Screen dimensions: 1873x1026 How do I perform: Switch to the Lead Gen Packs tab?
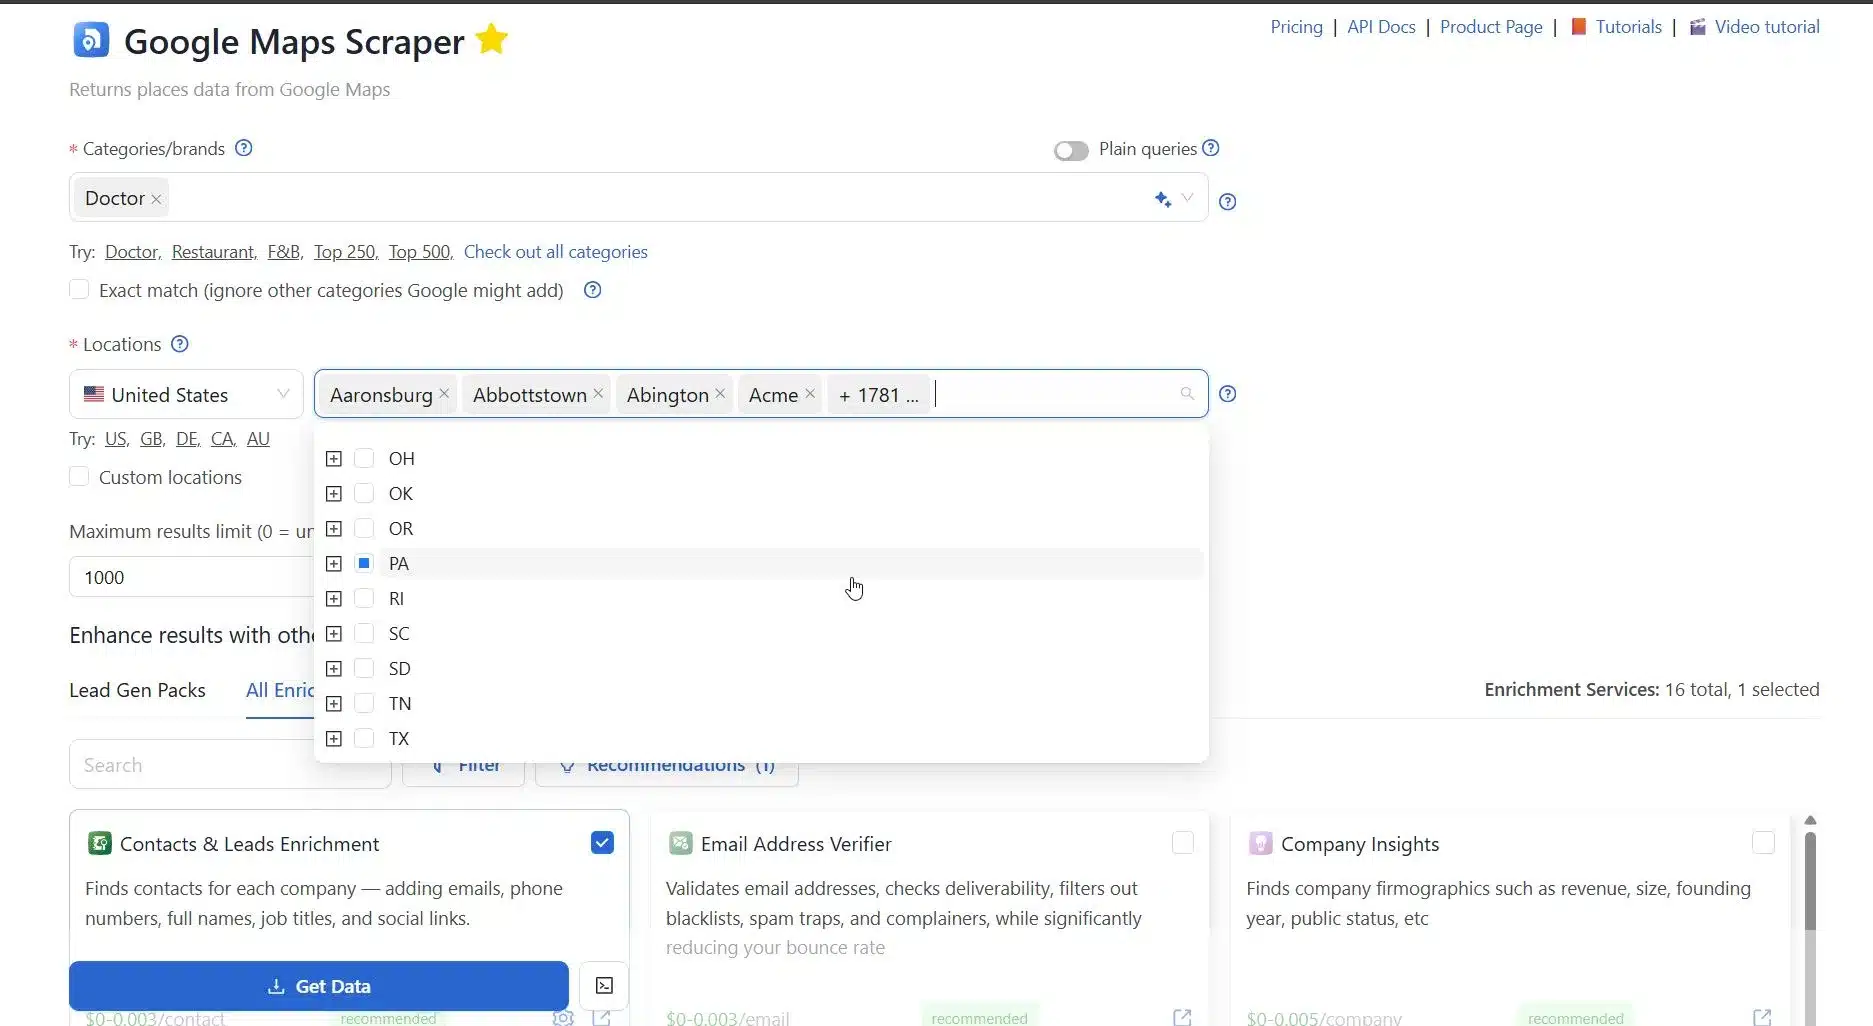tap(137, 690)
